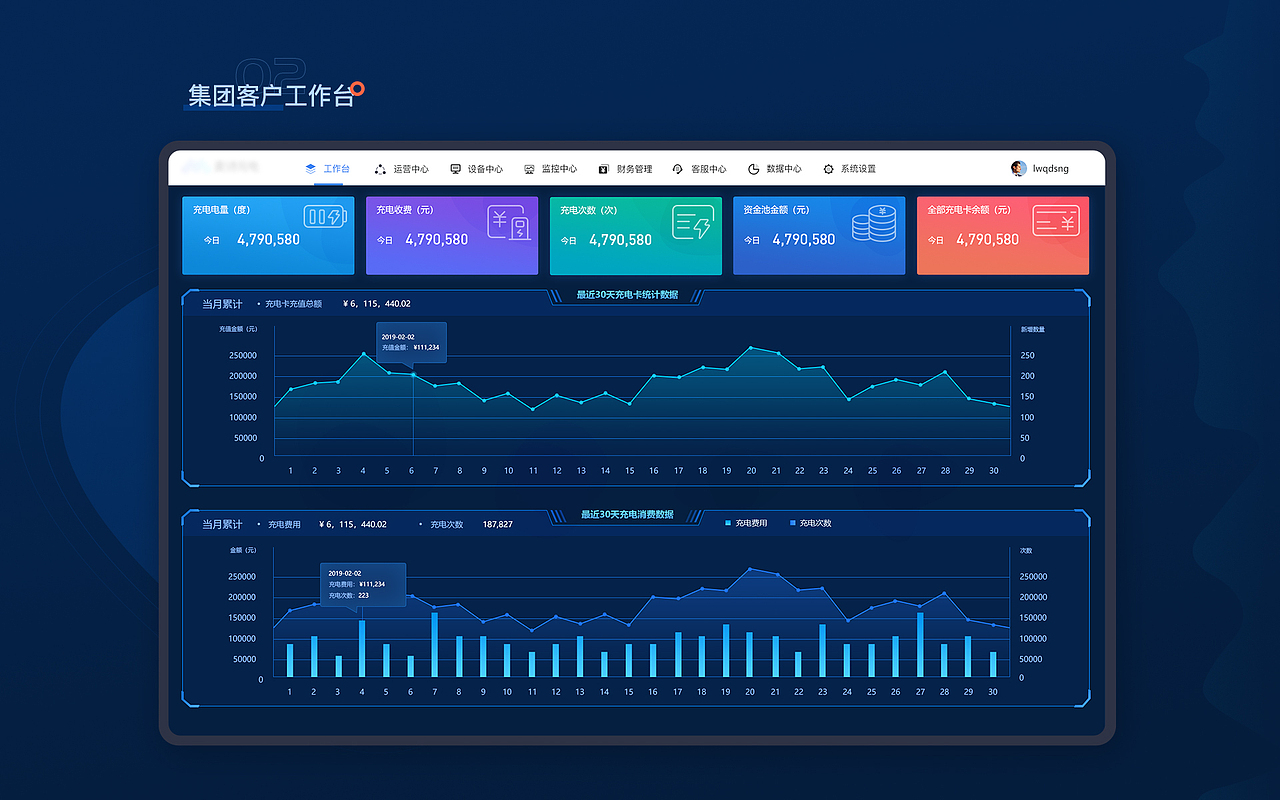This screenshot has width=1280, height=800.
Task: Open the lwqdsng username link
Action: pyautogui.click(x=1051, y=169)
